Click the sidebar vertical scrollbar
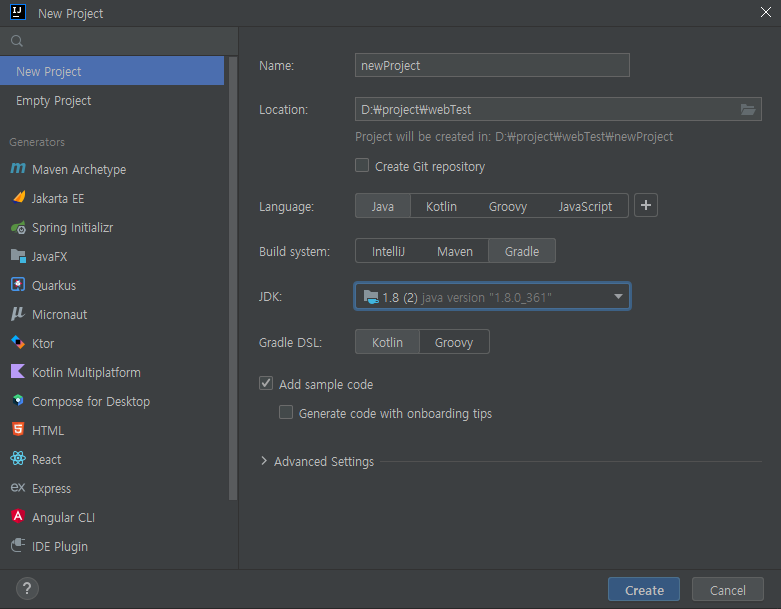Viewport: 781px width, 609px height. click(233, 278)
